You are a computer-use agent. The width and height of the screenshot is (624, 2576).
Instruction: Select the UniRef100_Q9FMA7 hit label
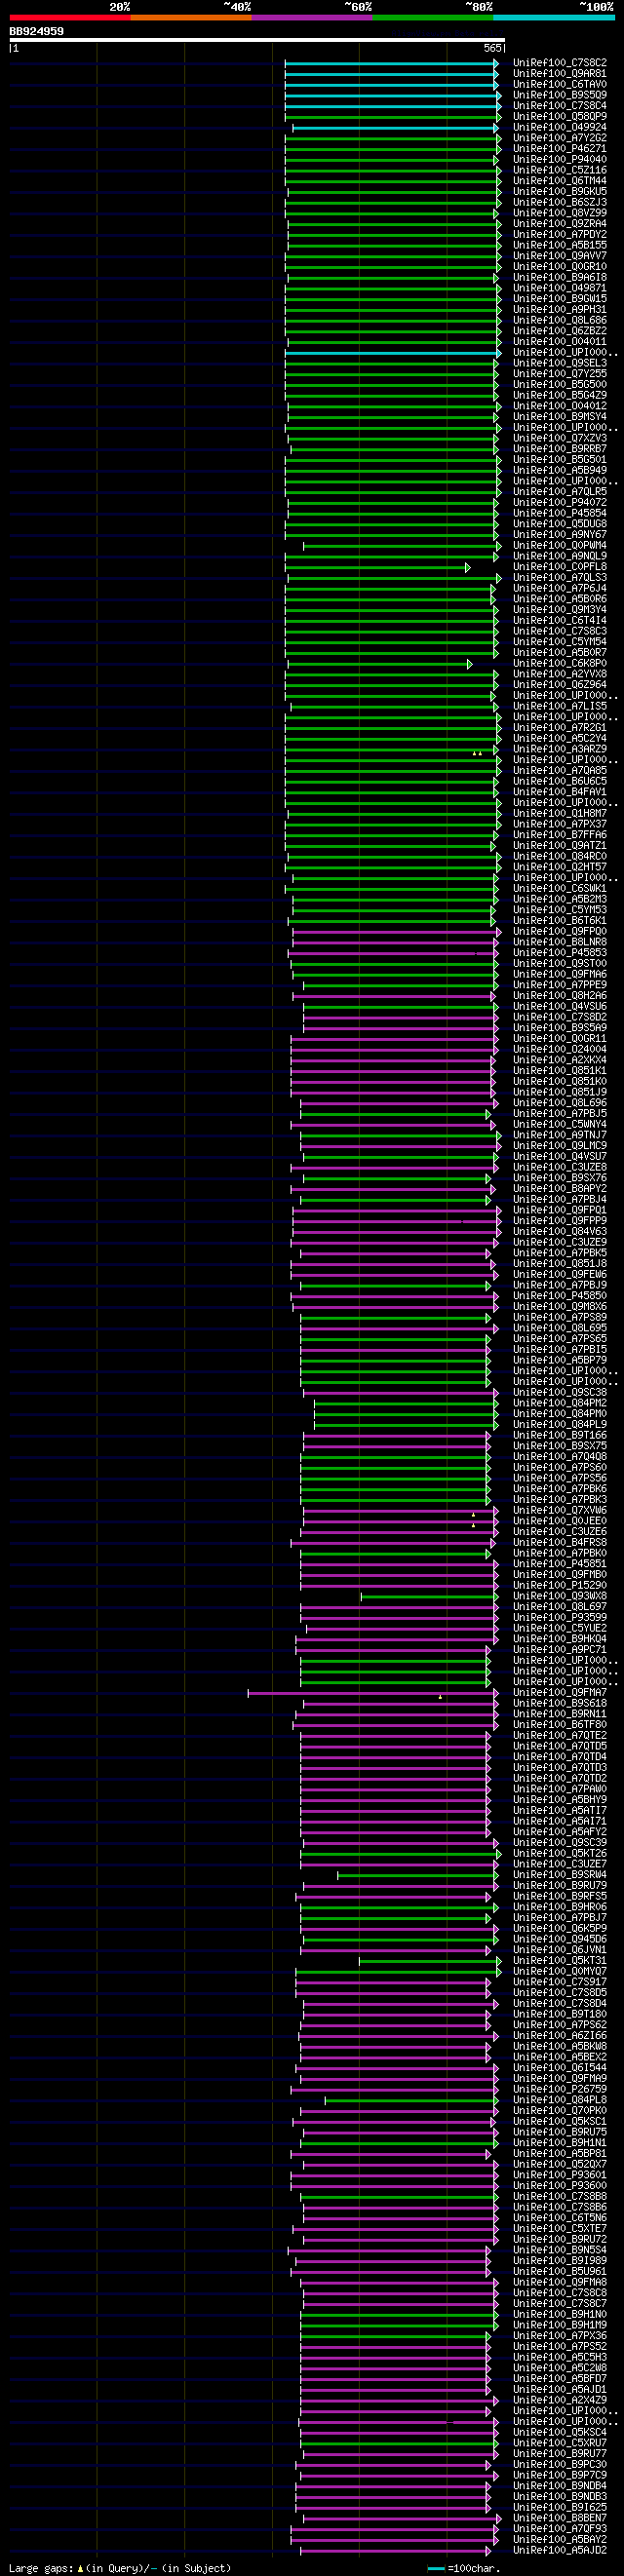pyautogui.click(x=560, y=1692)
